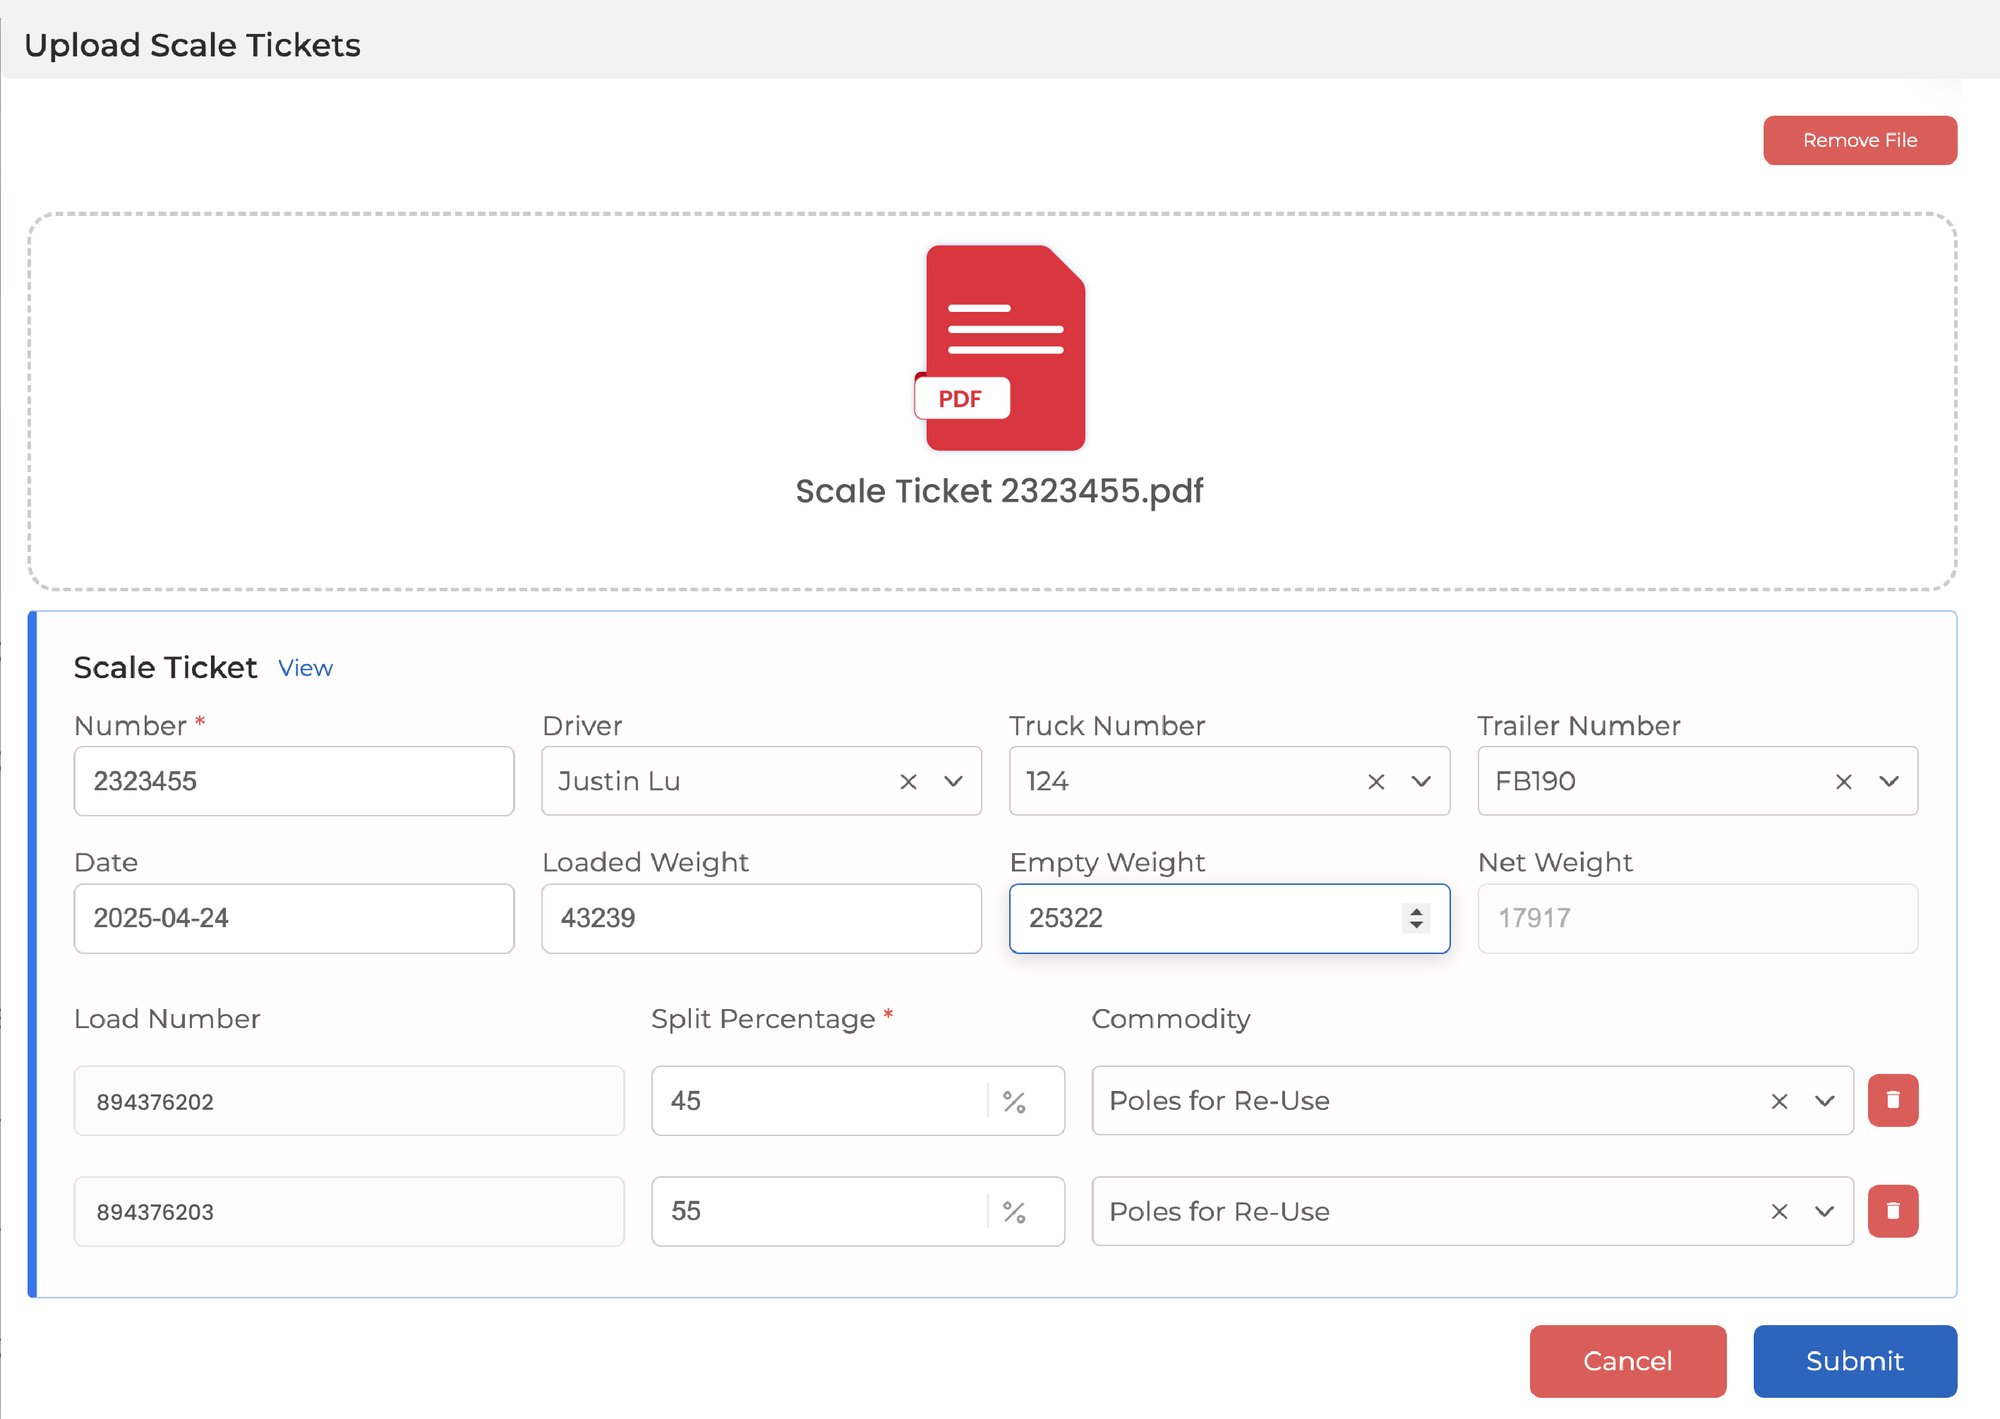The image size is (2000, 1419).
Task: Submit the scale ticket form
Action: point(1854,1360)
